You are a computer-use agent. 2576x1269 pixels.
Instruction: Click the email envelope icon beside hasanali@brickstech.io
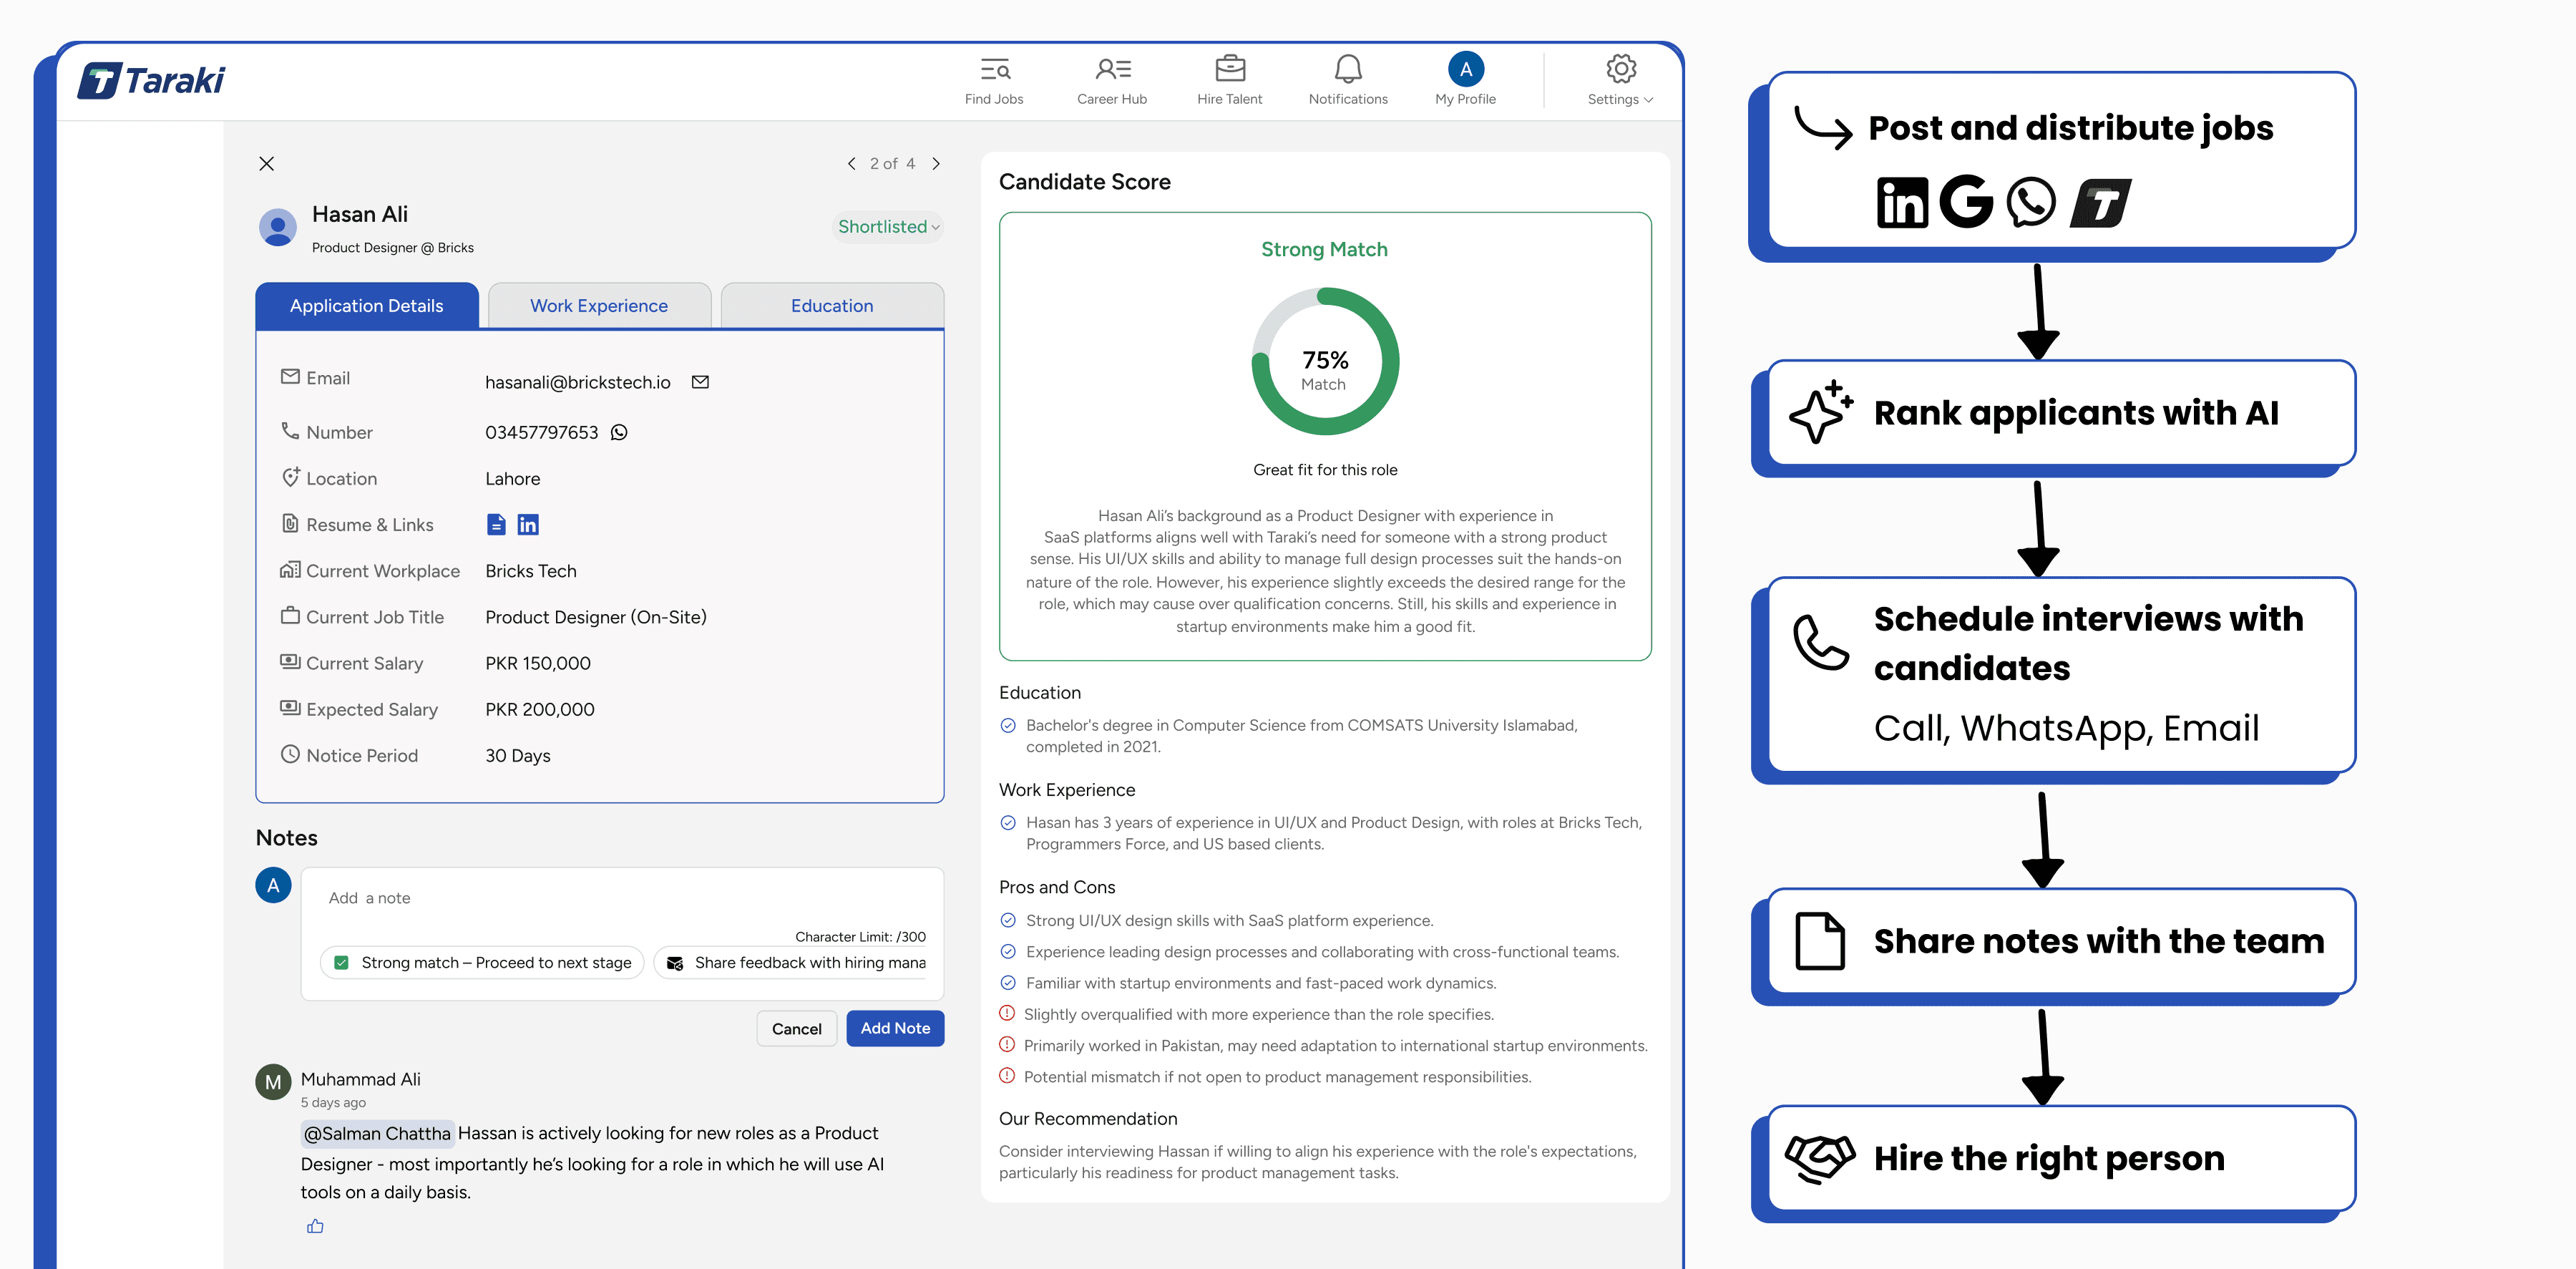[700, 382]
